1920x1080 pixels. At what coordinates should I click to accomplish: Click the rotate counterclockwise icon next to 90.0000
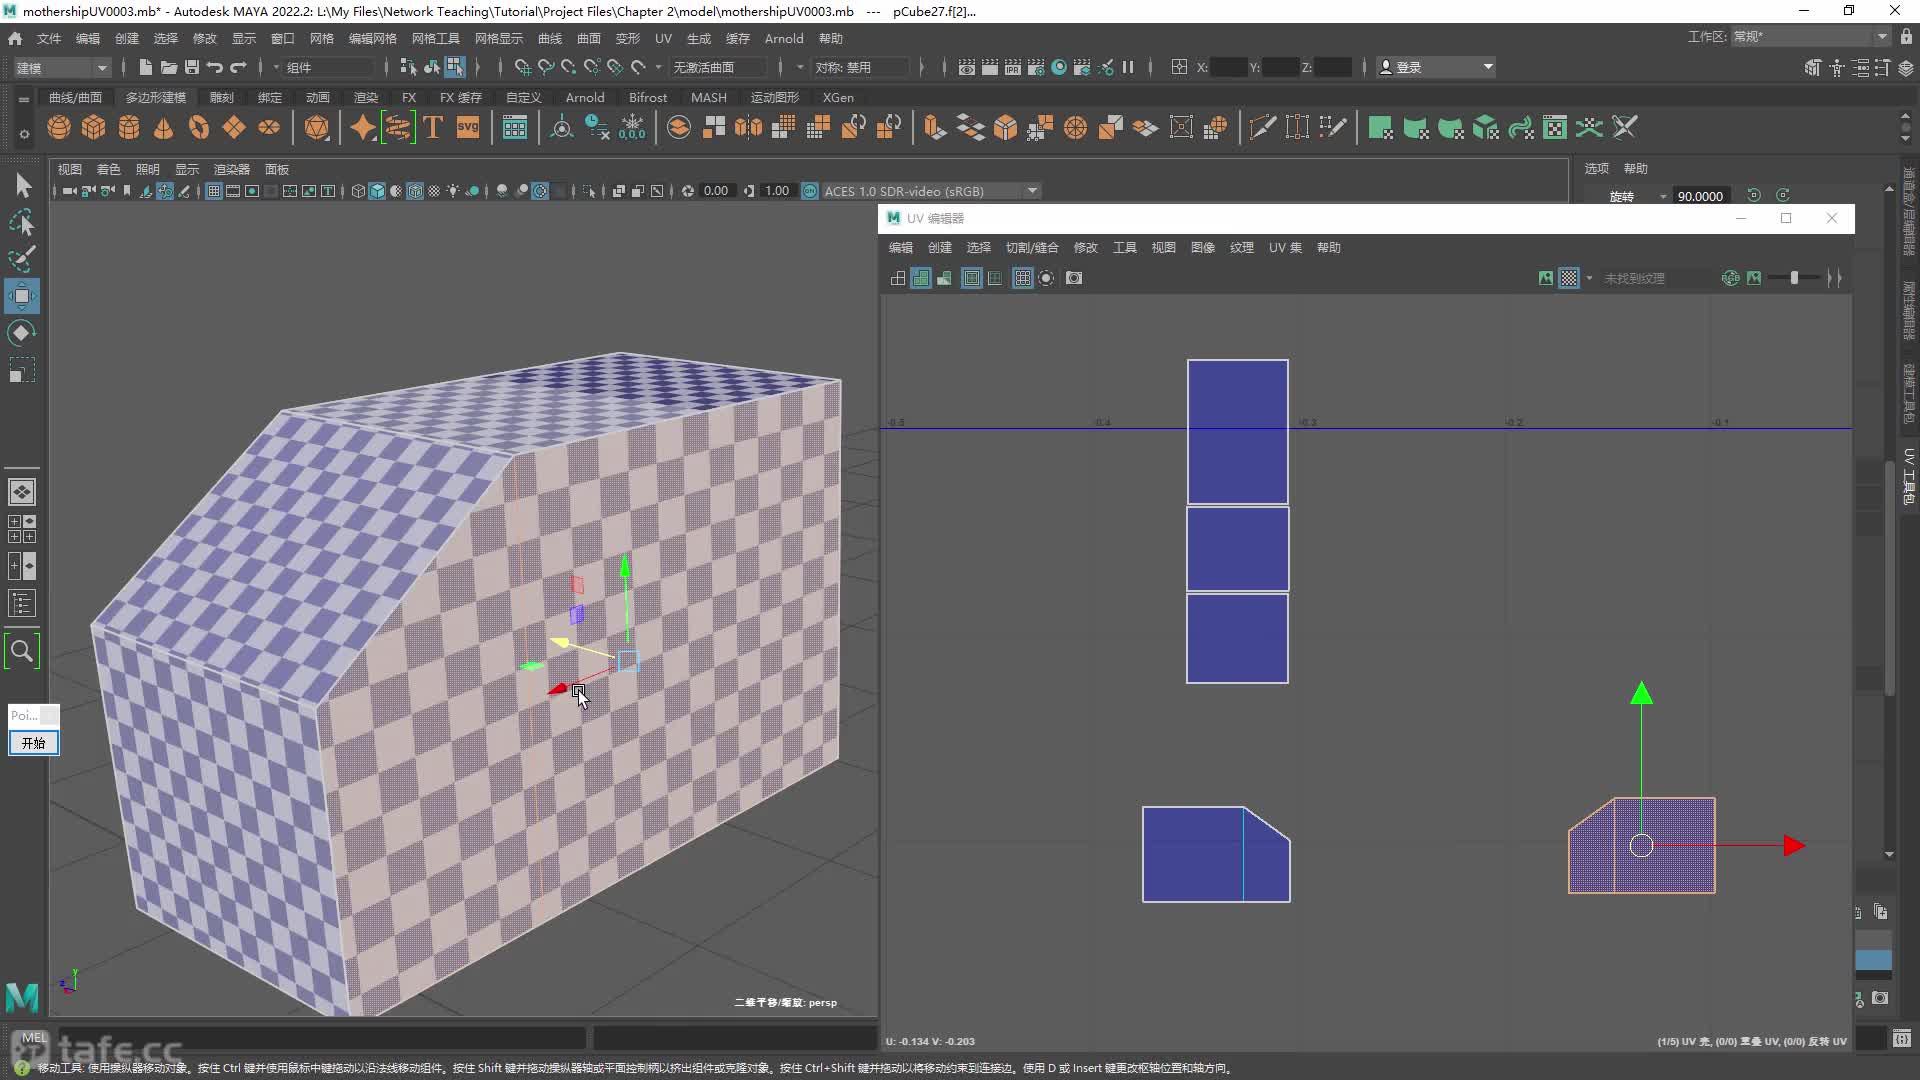[x=1753, y=195]
